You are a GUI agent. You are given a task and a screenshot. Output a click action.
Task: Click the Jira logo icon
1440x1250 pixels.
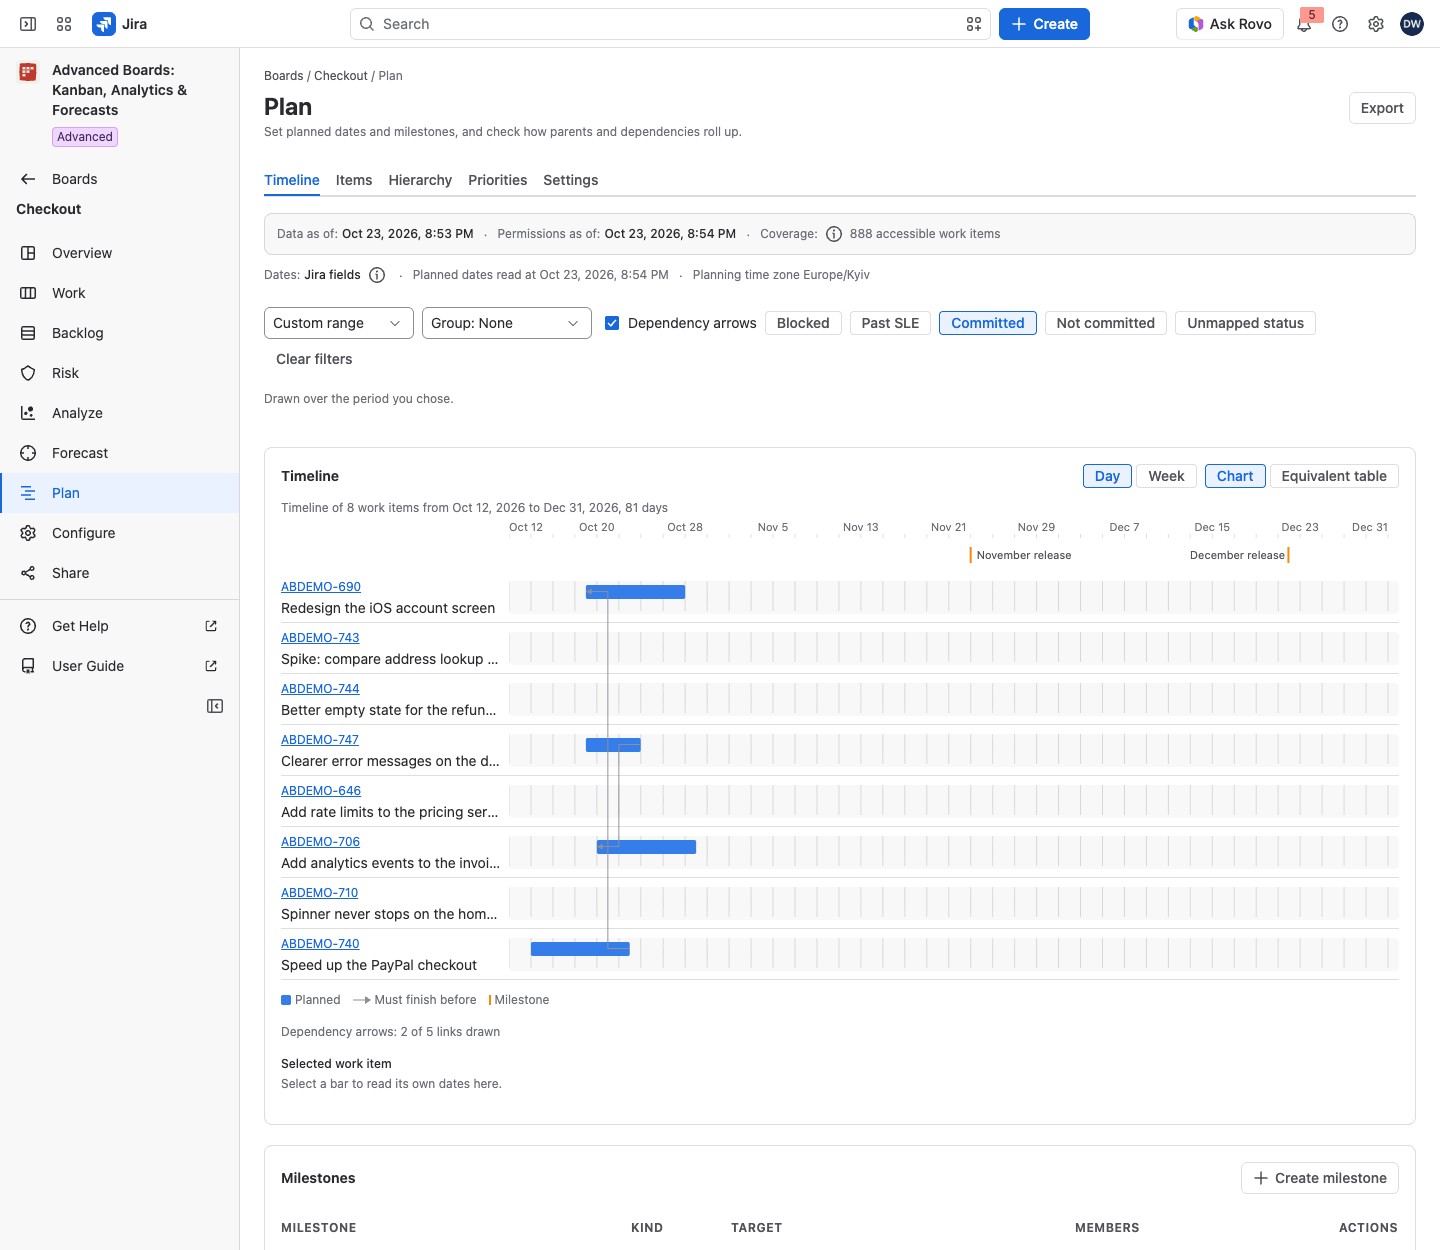click(x=104, y=24)
